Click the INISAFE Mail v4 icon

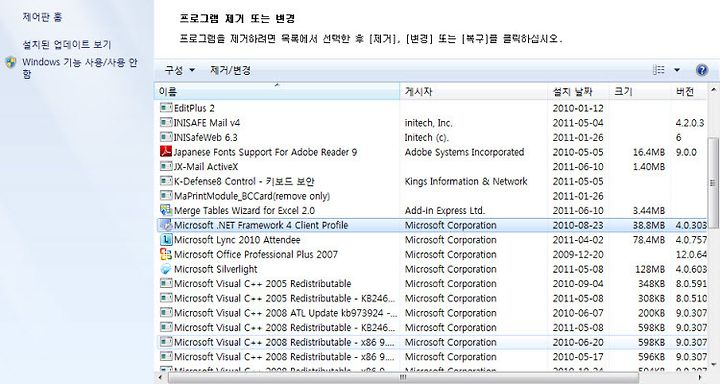[x=166, y=122]
